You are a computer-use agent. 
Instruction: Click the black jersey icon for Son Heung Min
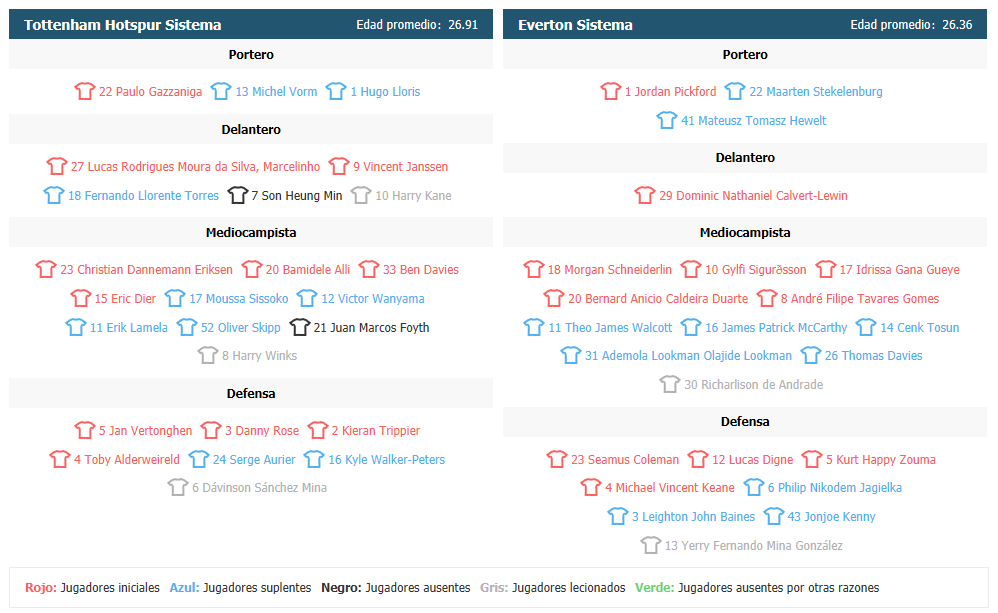click(x=237, y=195)
